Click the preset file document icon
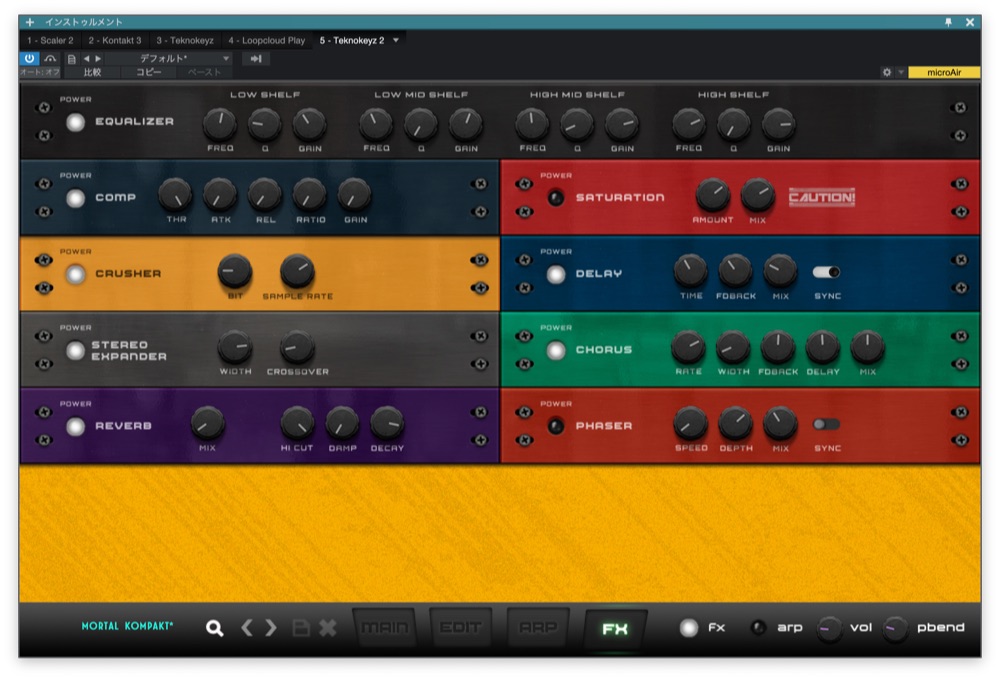This screenshot has width=1000, height=679. coord(71,59)
